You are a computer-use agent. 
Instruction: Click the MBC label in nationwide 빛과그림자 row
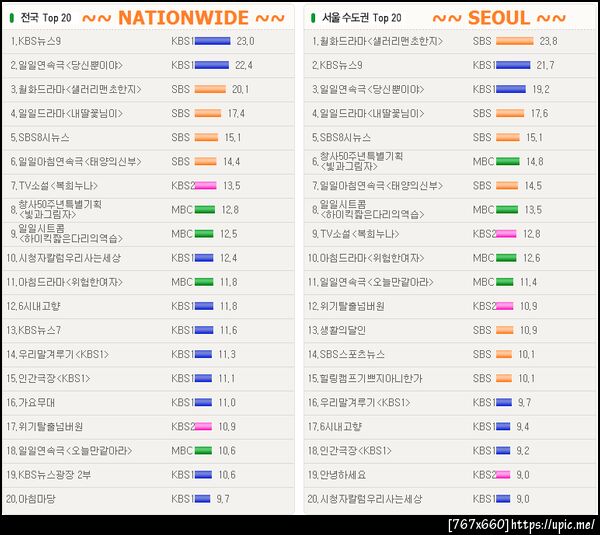pyautogui.click(x=182, y=210)
